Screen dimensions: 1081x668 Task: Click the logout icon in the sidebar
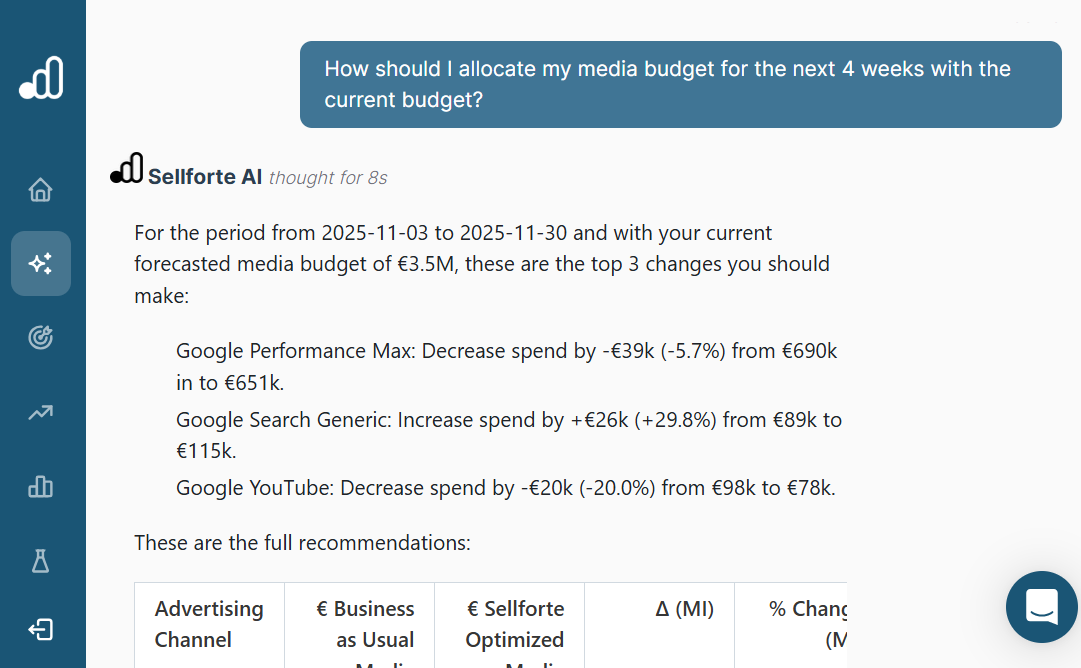[x=41, y=630]
